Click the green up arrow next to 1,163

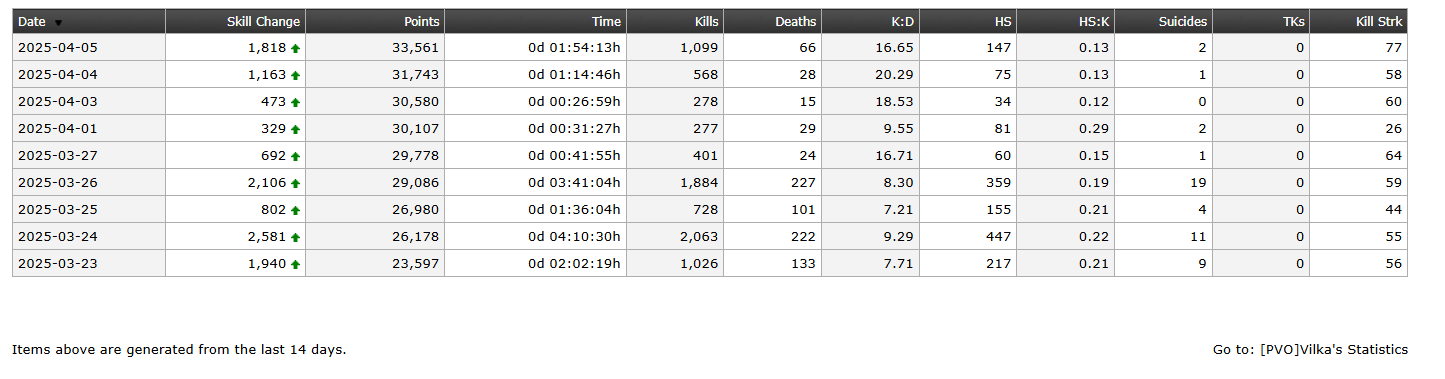coord(296,75)
